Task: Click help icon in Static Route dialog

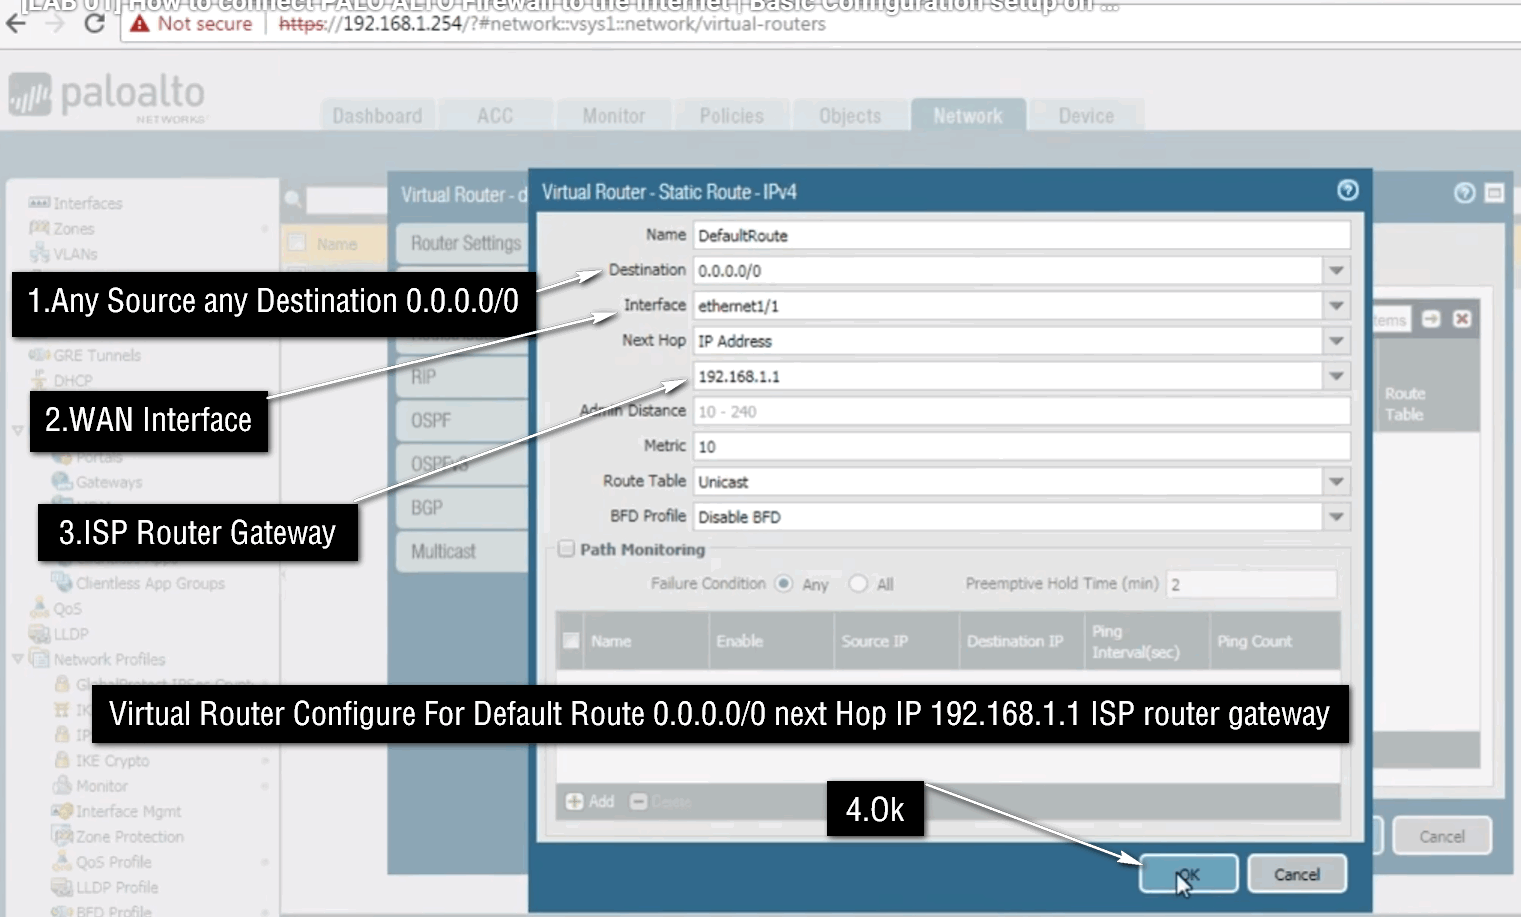Action: coord(1347,190)
